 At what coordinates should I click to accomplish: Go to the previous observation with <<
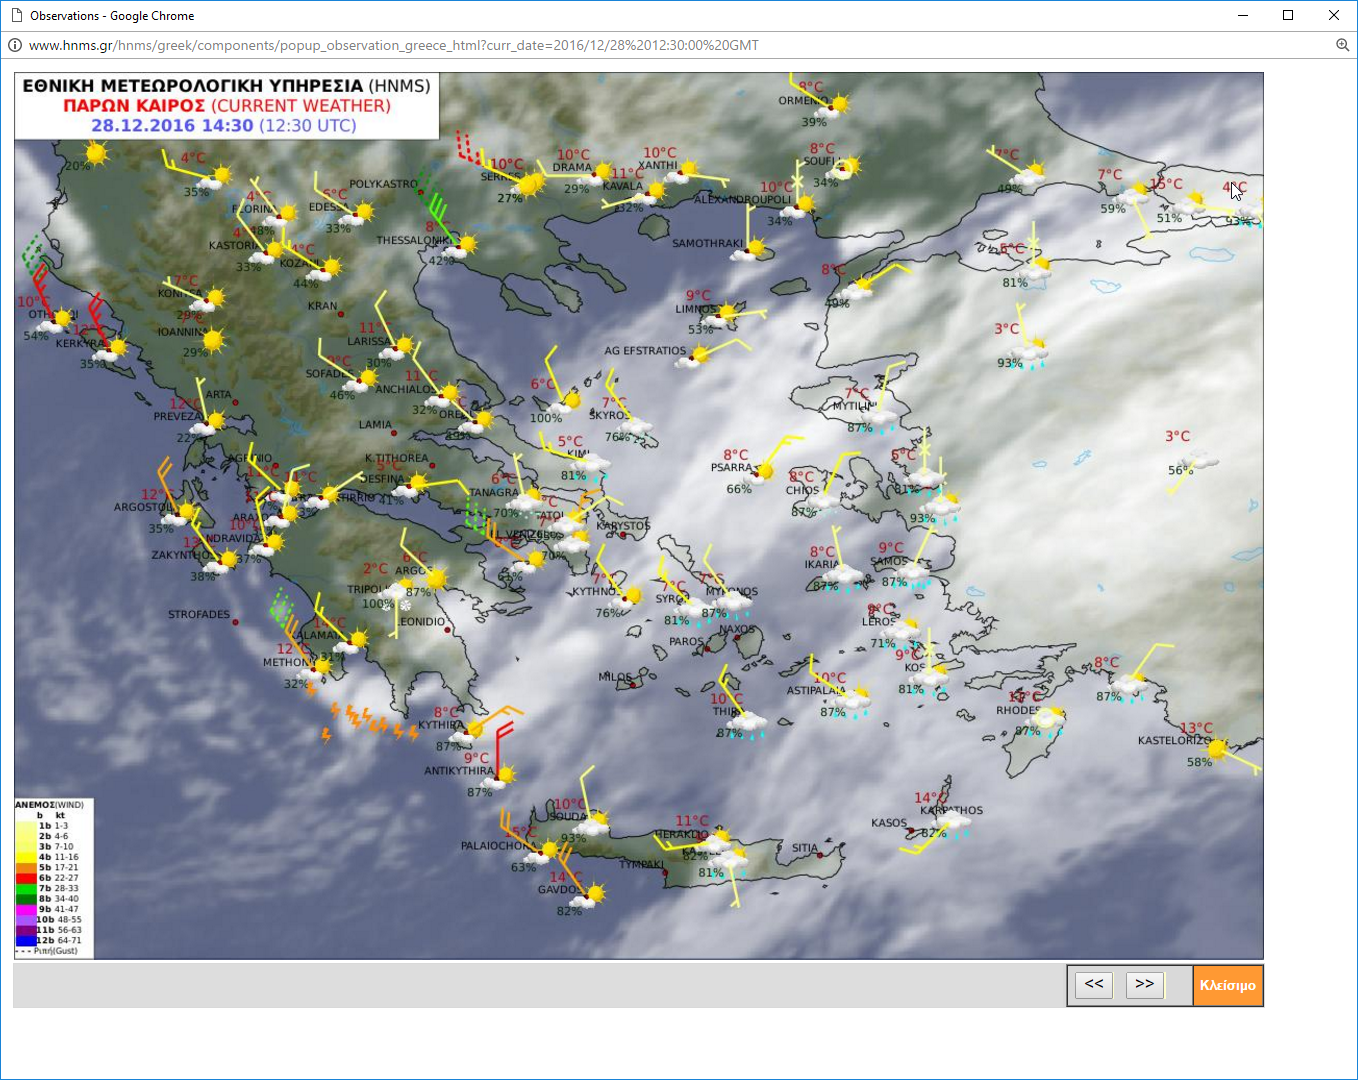[x=1094, y=984]
